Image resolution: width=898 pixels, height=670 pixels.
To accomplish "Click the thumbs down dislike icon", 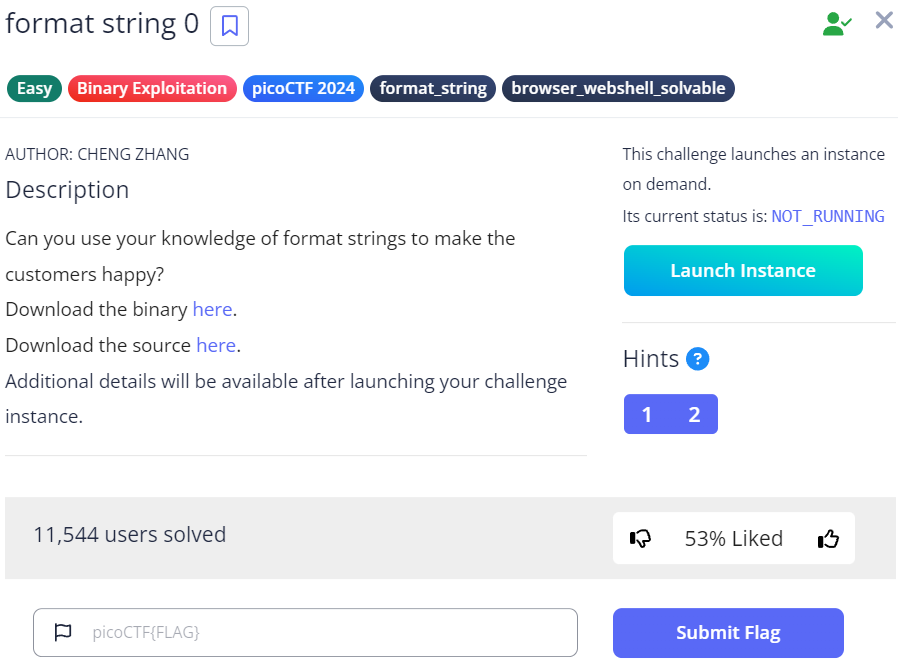I will tap(641, 539).
